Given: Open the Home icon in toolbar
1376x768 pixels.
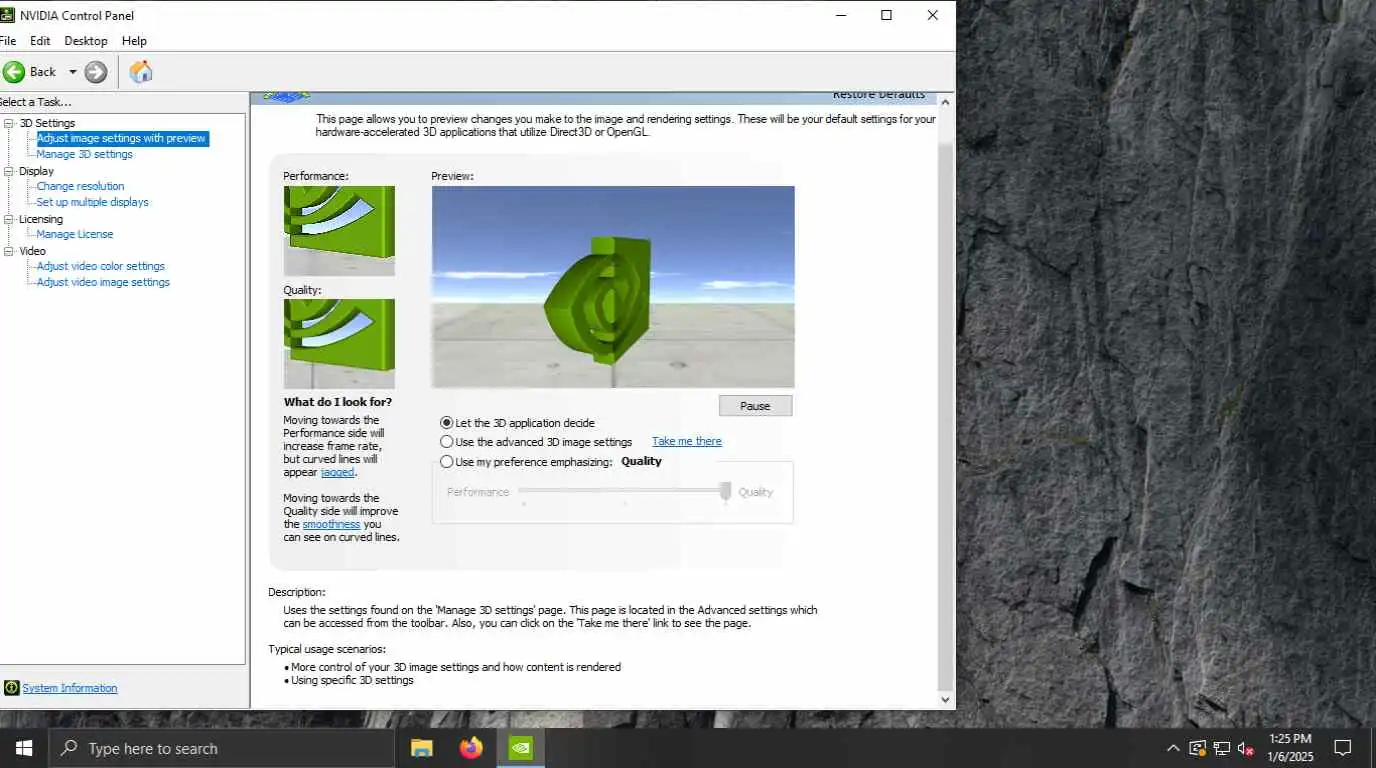Looking at the screenshot, I should pyautogui.click(x=141, y=72).
